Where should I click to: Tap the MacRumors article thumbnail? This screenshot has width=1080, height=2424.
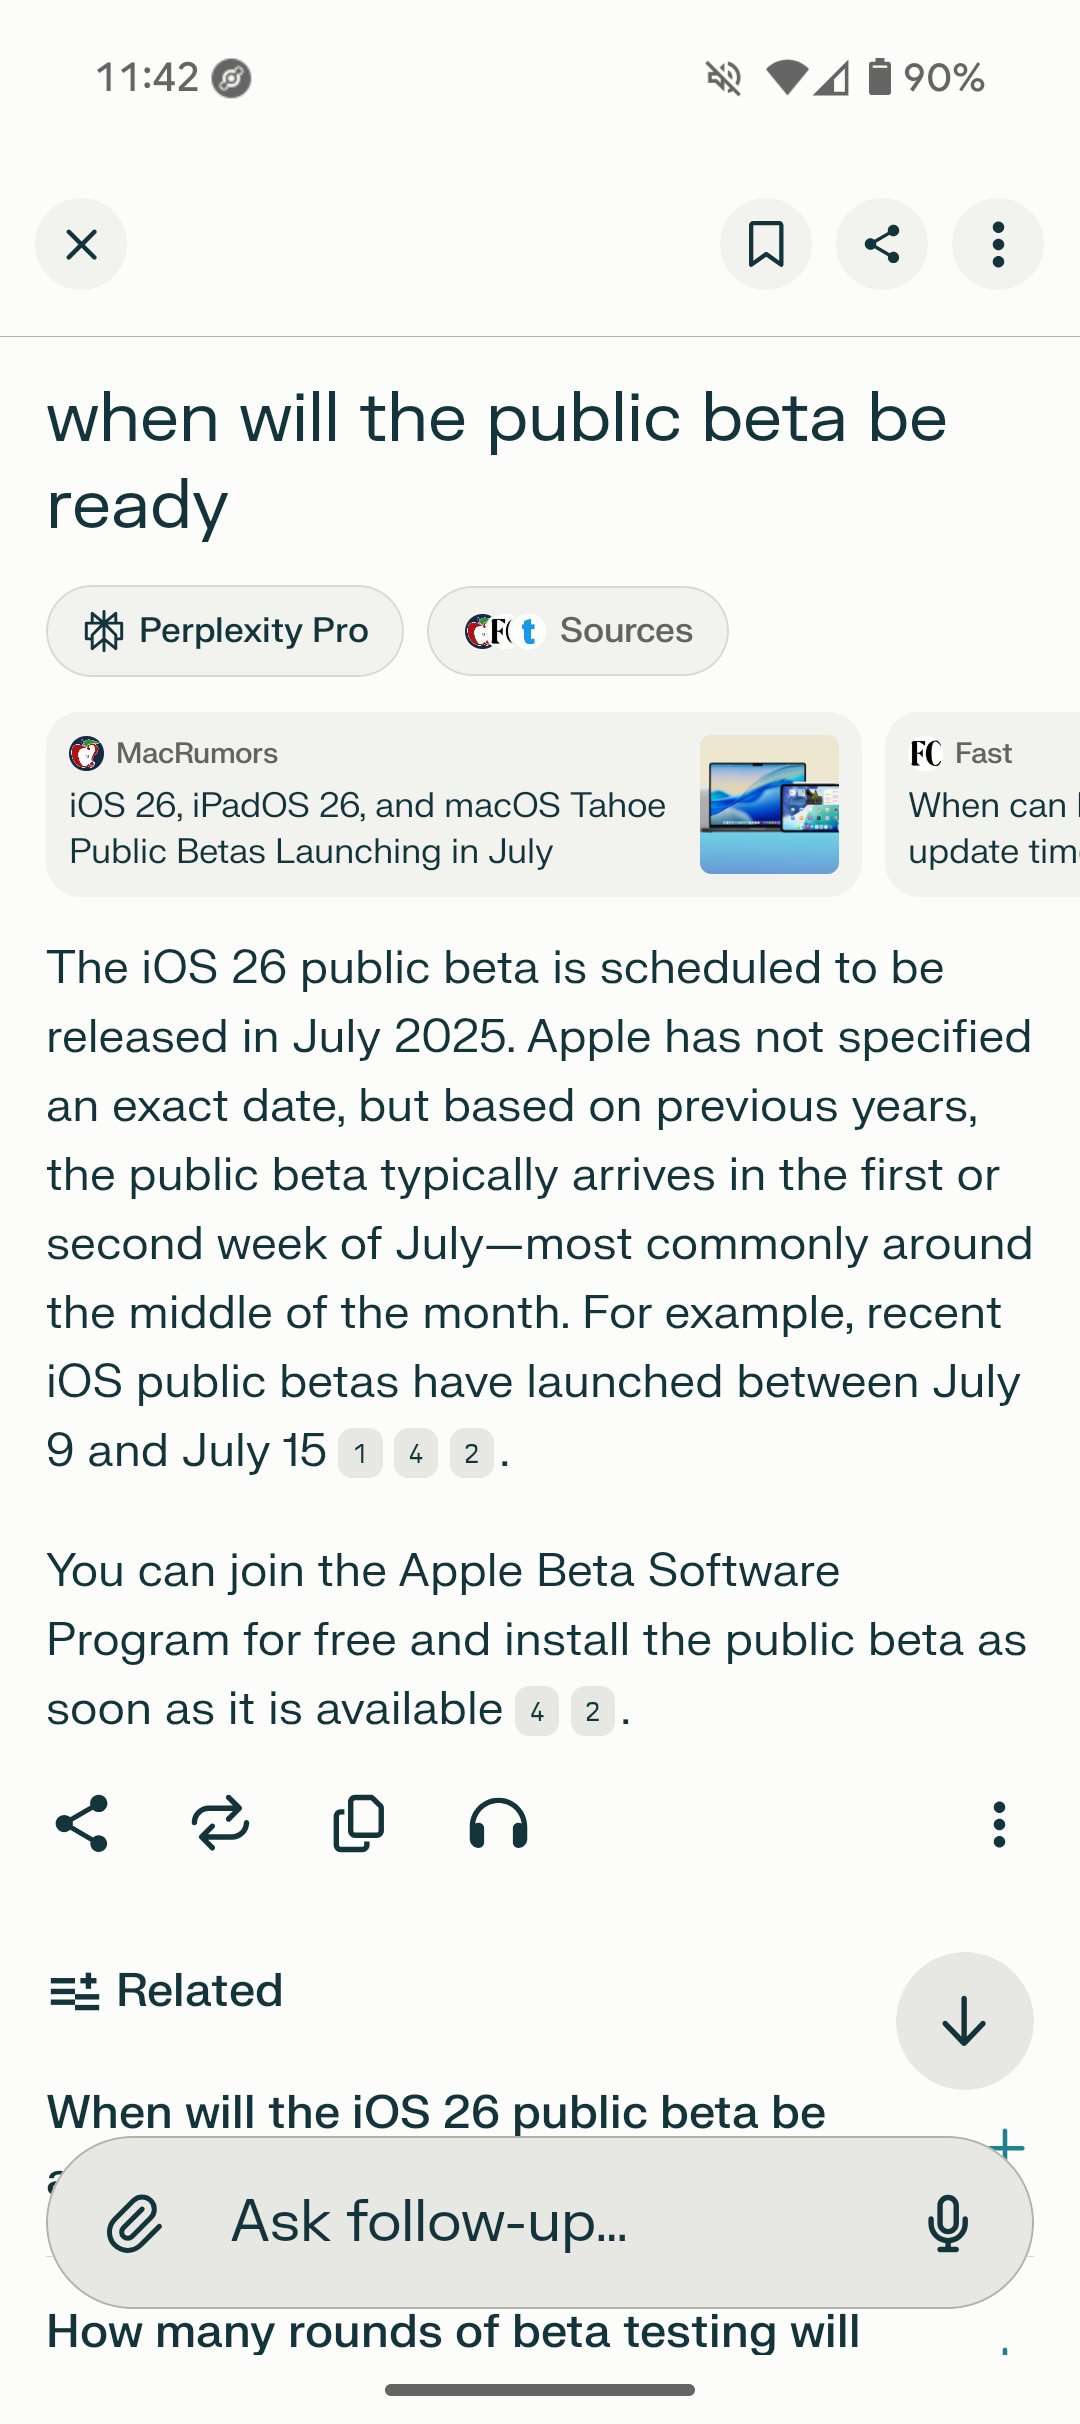(x=769, y=805)
